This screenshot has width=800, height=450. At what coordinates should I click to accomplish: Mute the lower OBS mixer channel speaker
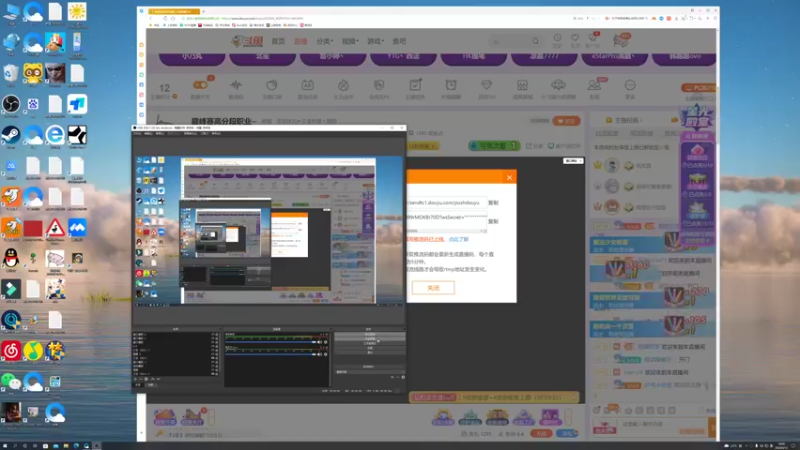(x=320, y=354)
